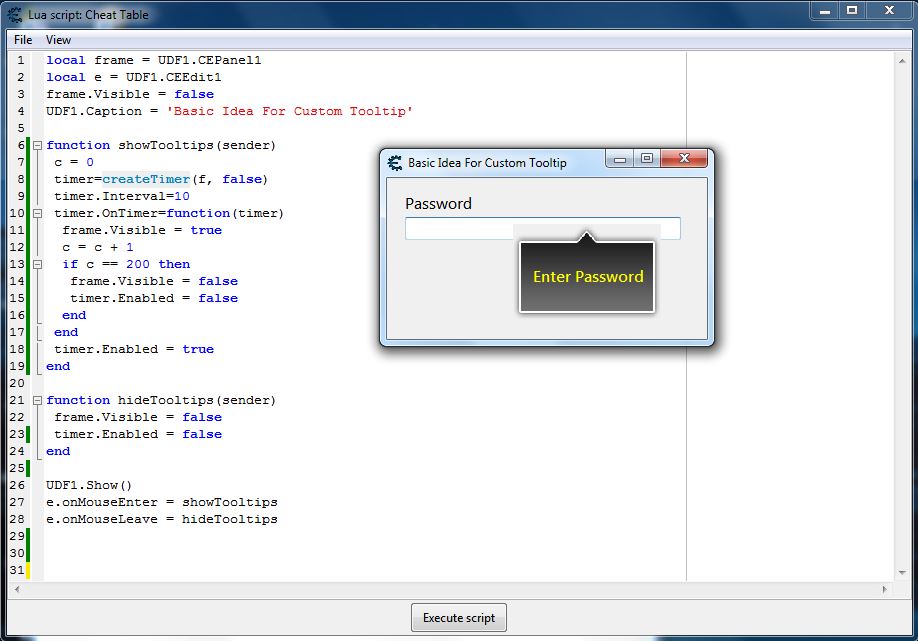Click the Cheat Engine icon in Lua script title bar
This screenshot has height=641, width=918.
(15, 13)
